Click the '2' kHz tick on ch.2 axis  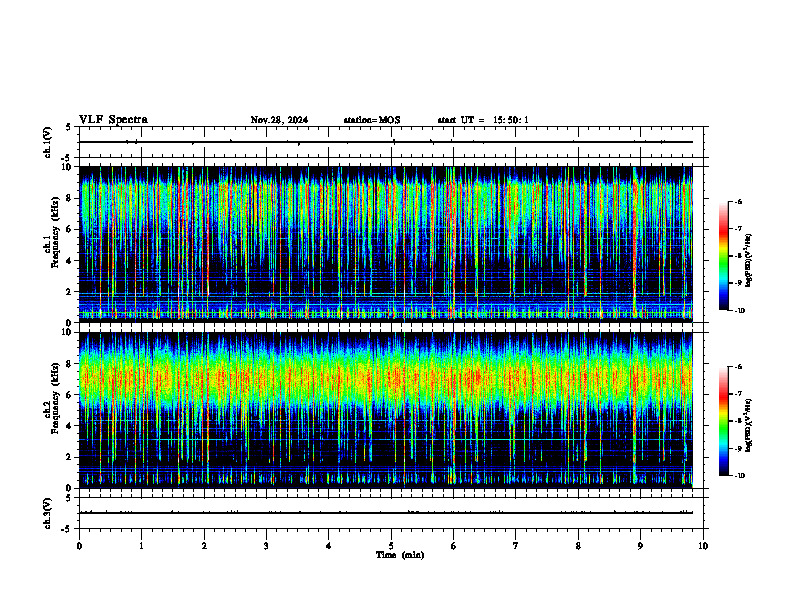[70, 457]
